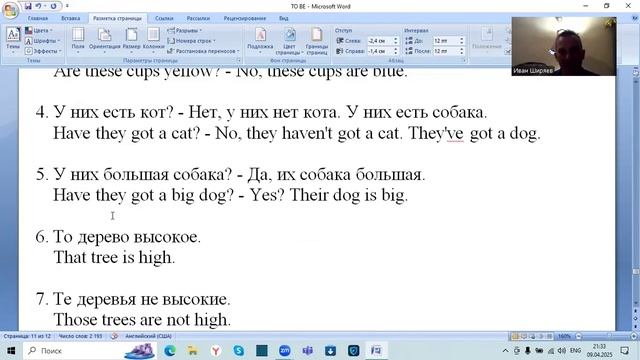Expand the Расстановка переносов dropdown
The height and width of the screenshot is (360, 640).
[x=203, y=51]
